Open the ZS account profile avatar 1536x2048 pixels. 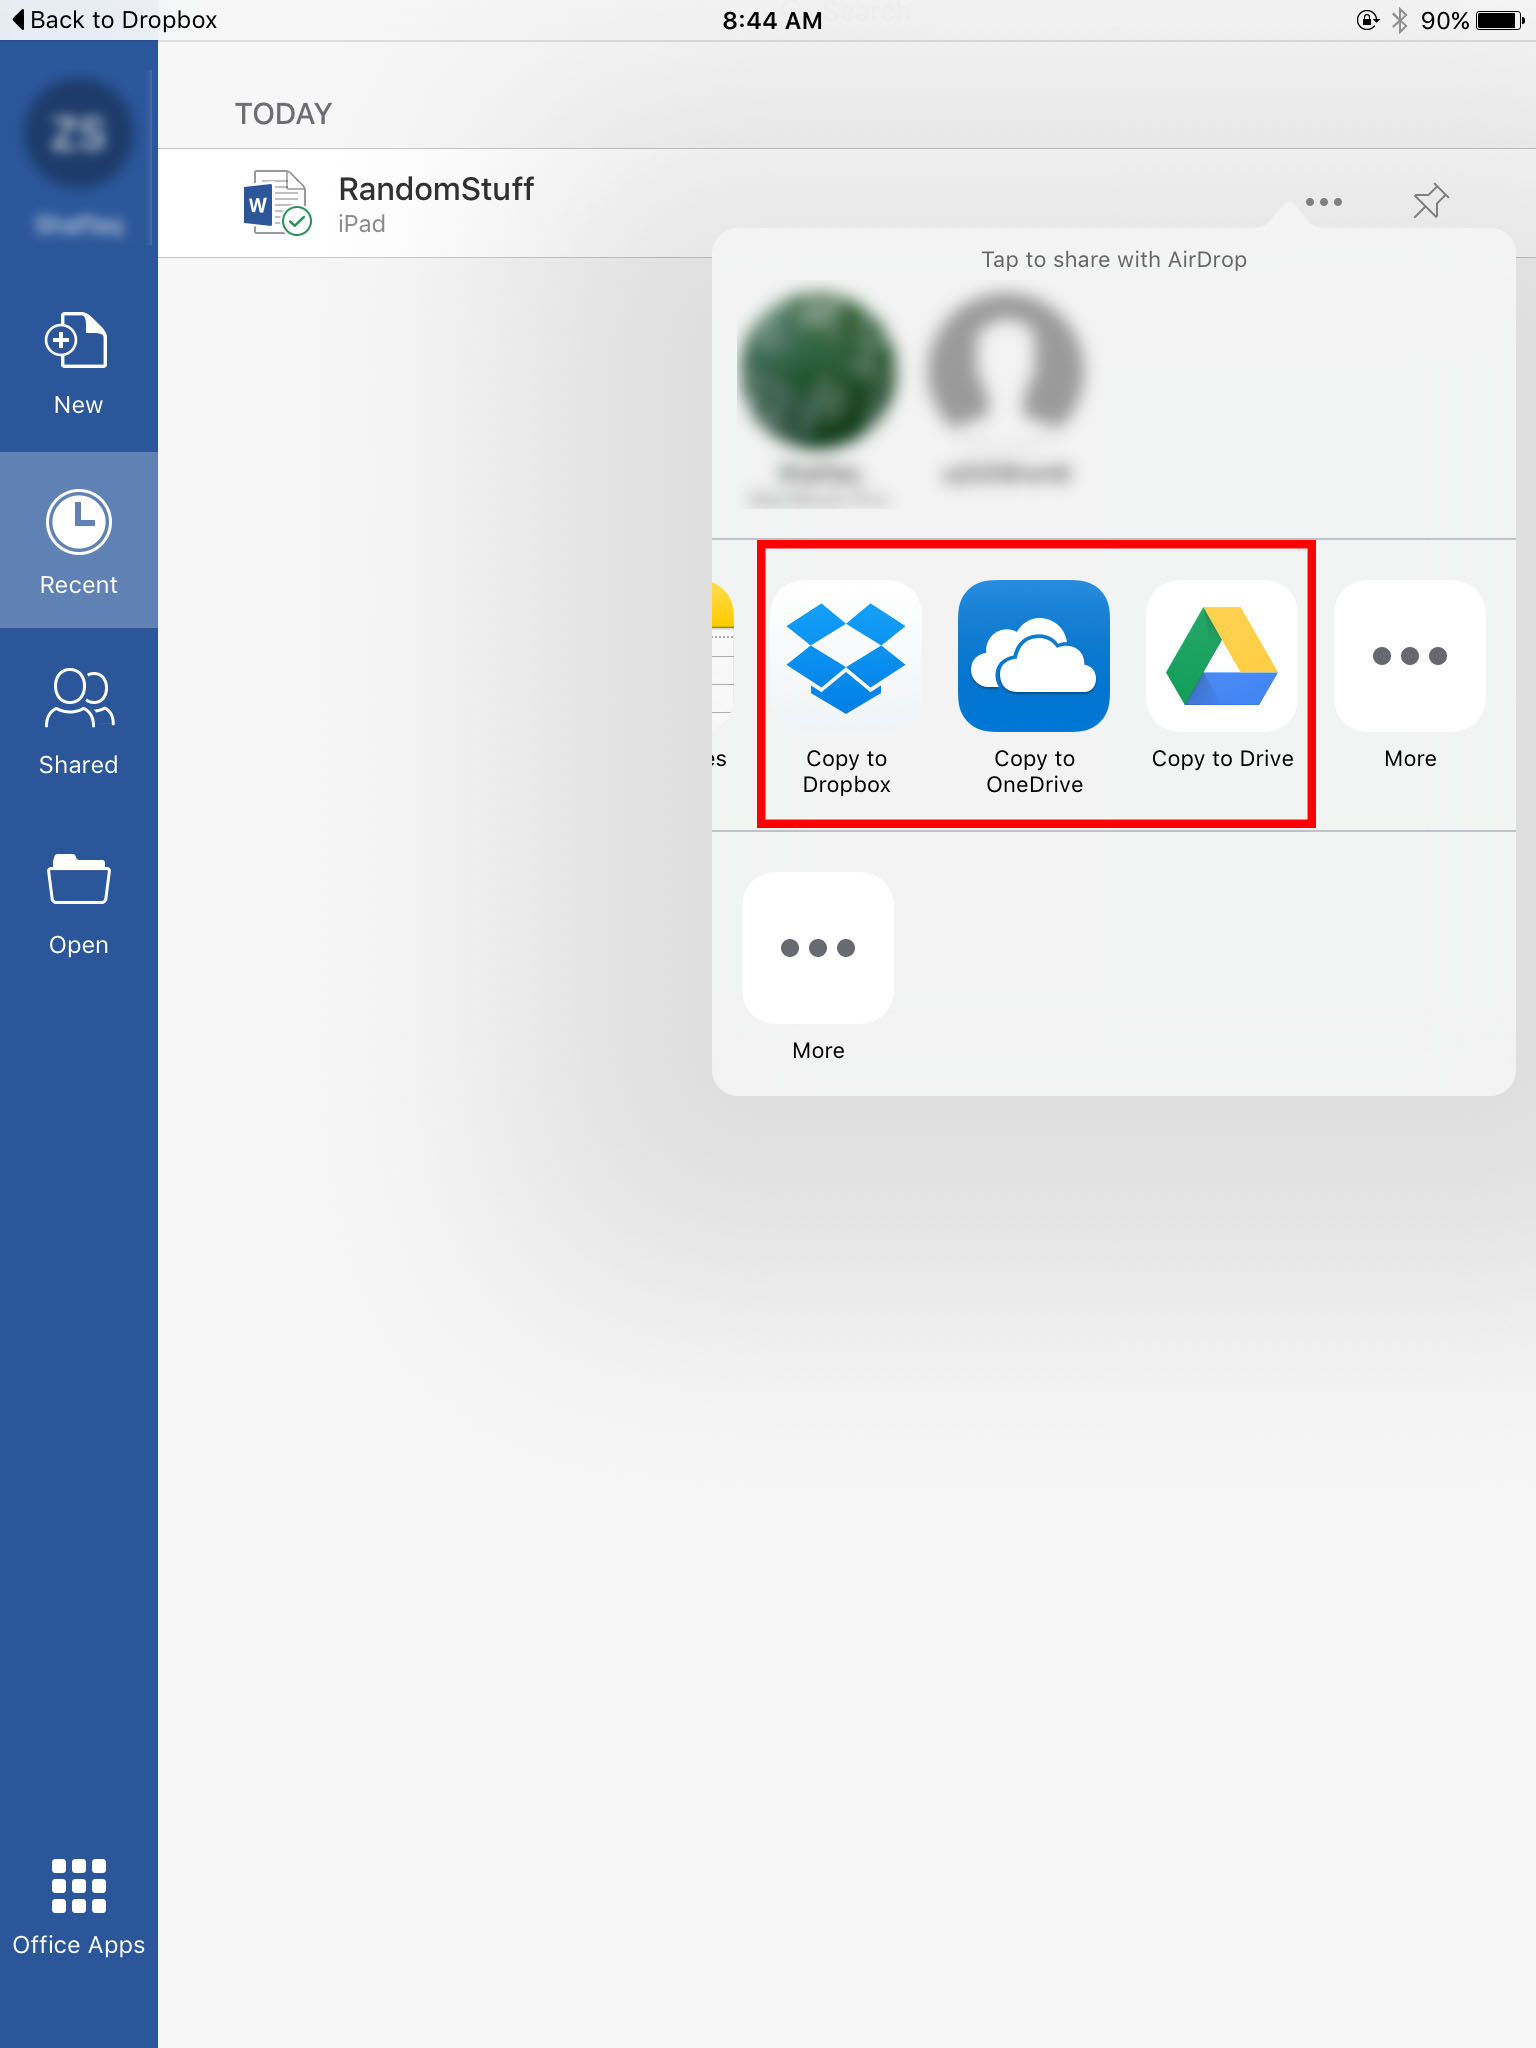pos(78,135)
